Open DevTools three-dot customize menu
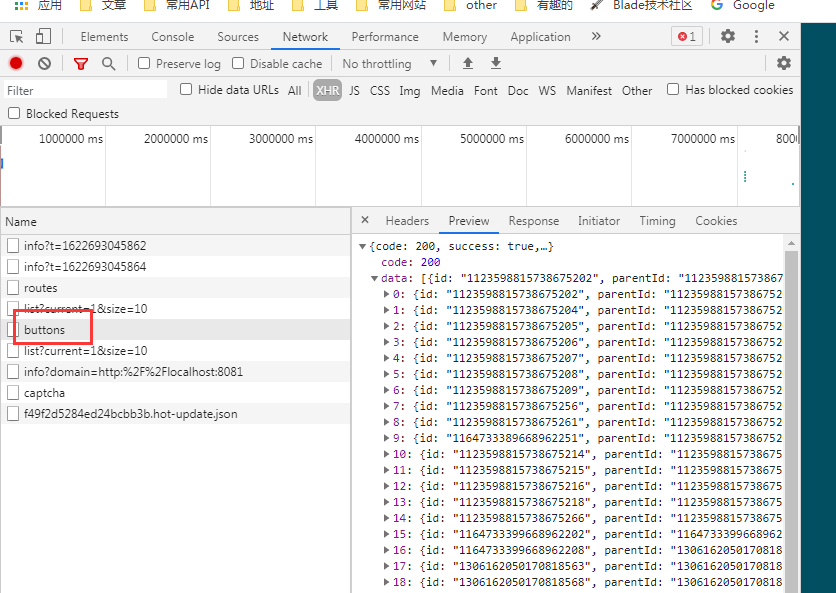This screenshot has width=836, height=593. 756,36
